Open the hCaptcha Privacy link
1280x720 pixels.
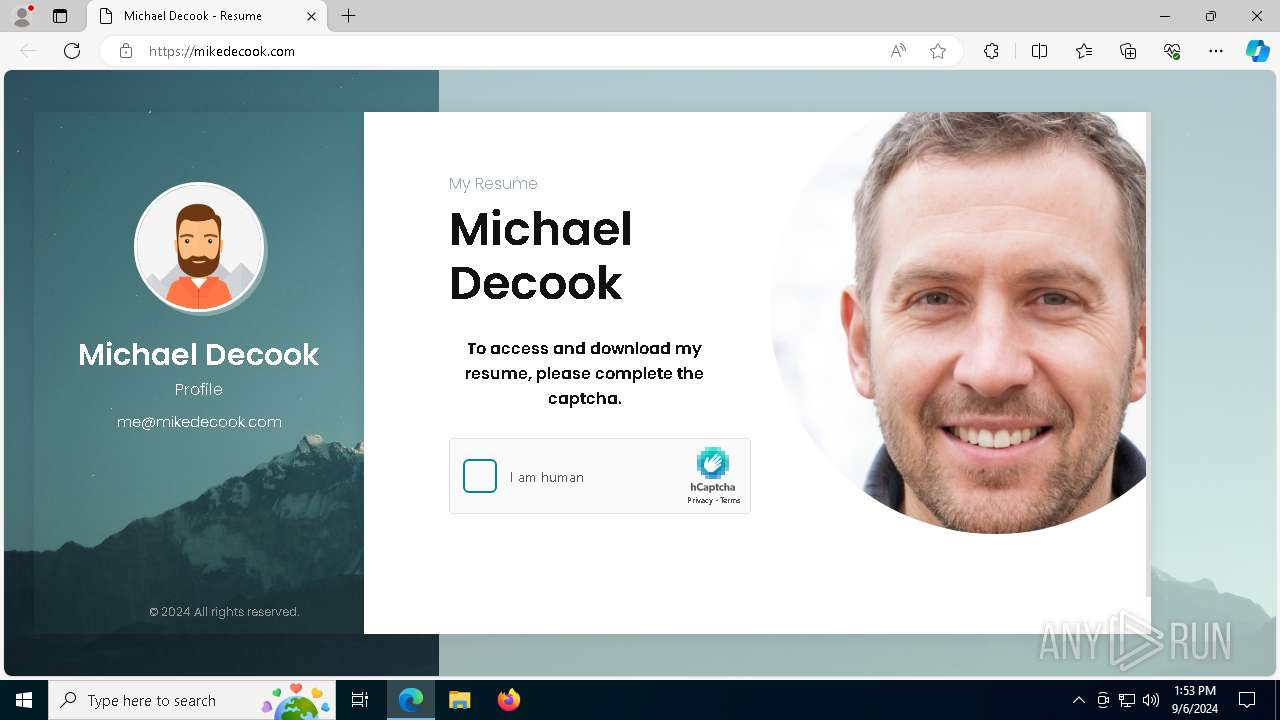pos(700,500)
